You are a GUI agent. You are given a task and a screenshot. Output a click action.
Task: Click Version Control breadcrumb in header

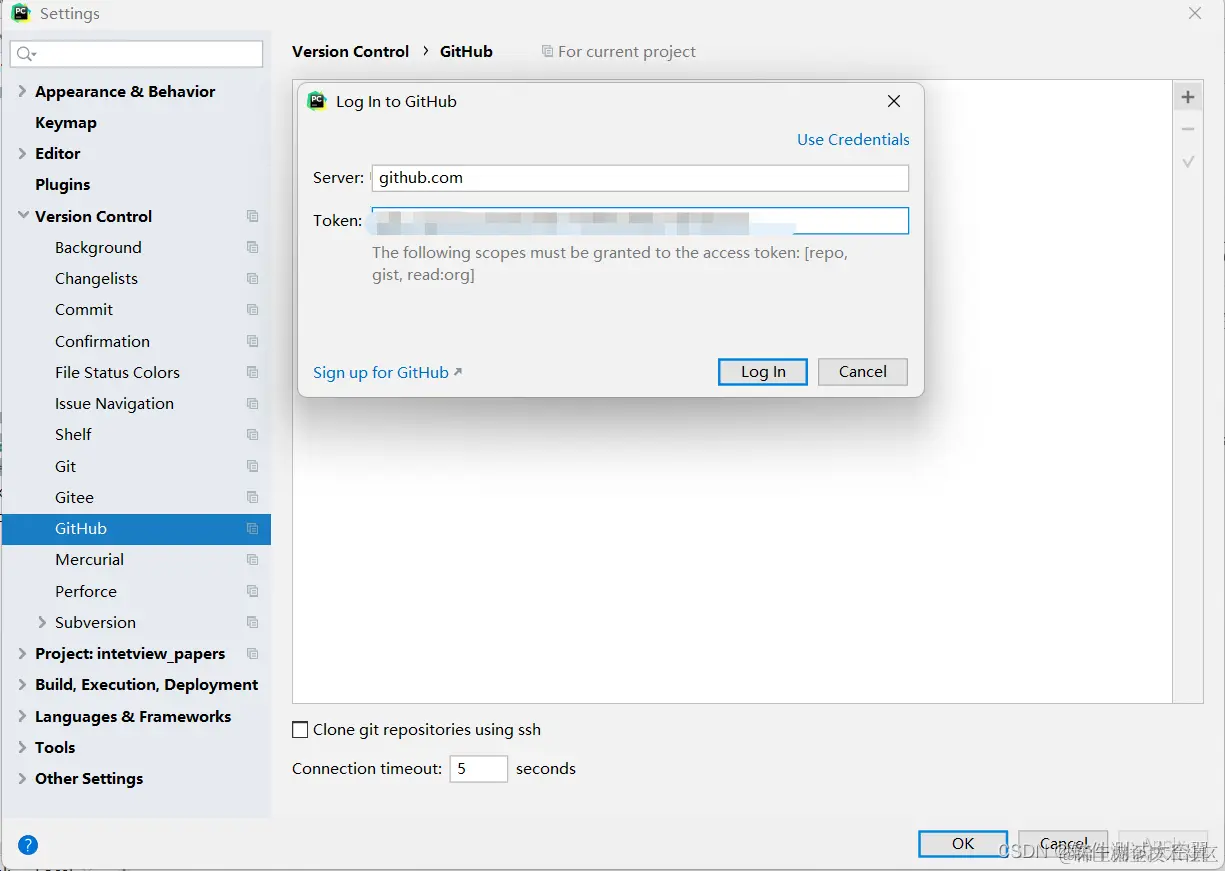pos(350,52)
